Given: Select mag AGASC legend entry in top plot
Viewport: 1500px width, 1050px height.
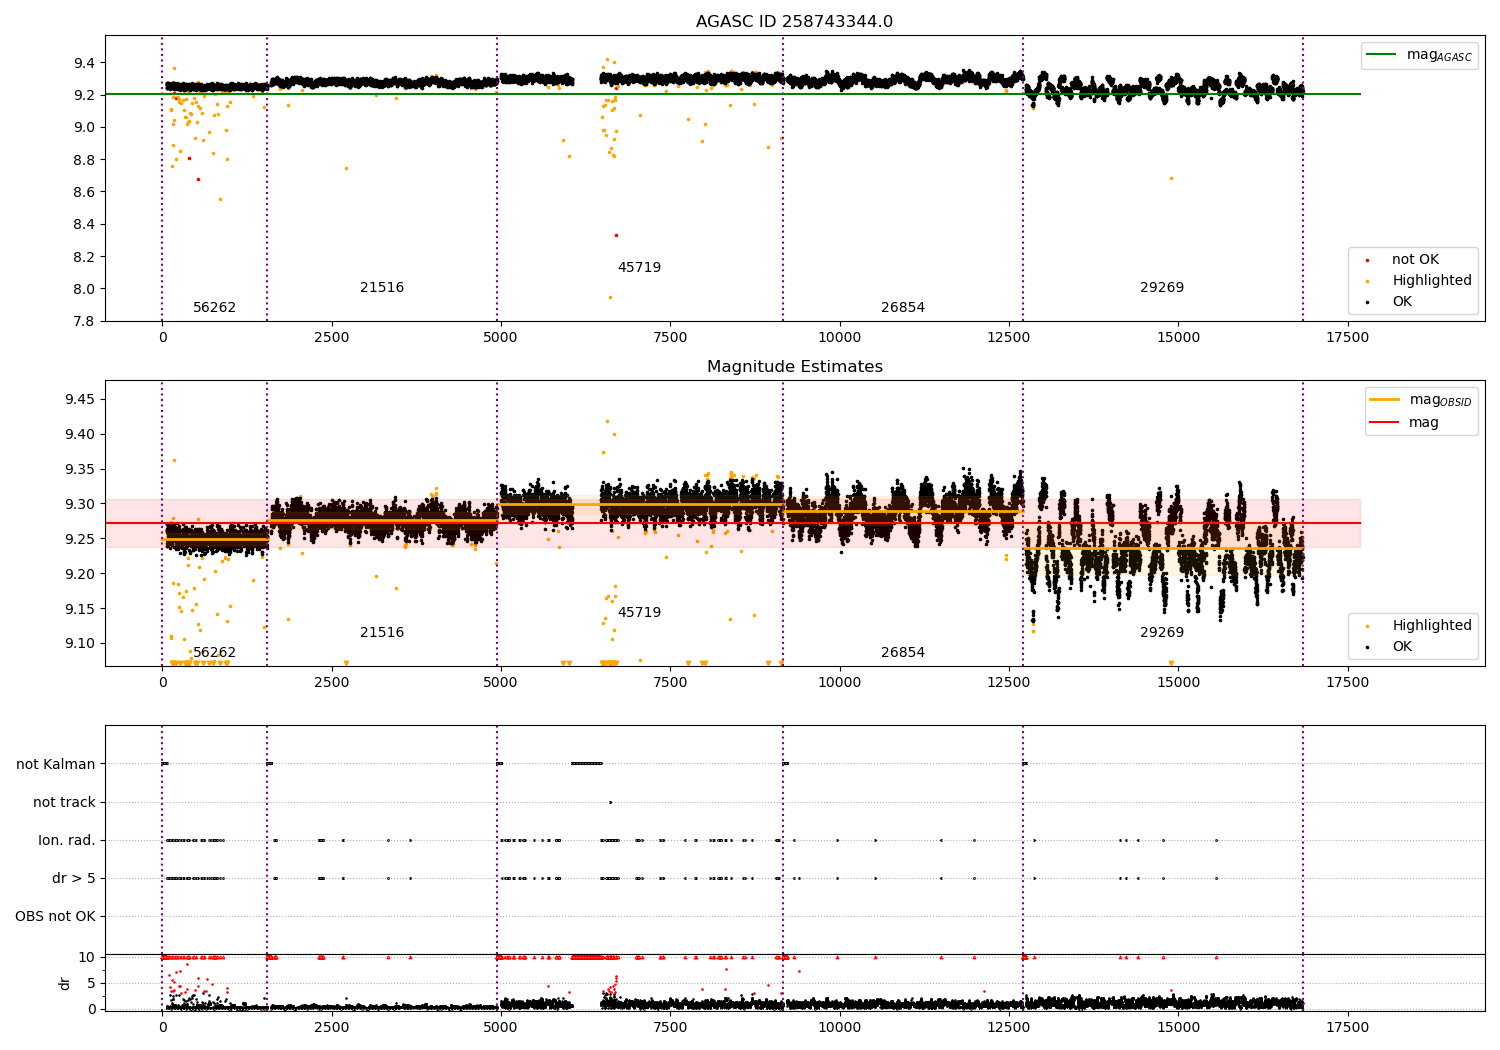Looking at the screenshot, I should pyautogui.click(x=1418, y=55).
